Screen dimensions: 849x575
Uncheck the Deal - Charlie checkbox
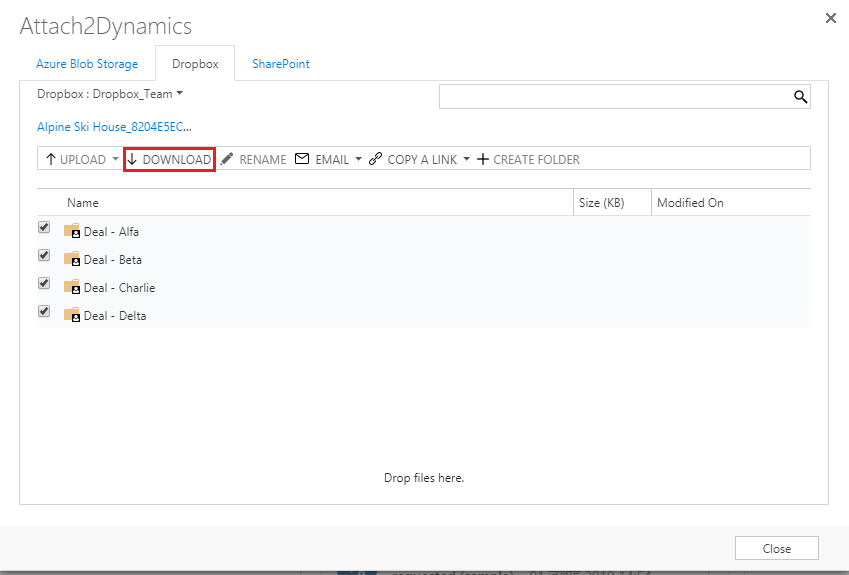pos(44,284)
